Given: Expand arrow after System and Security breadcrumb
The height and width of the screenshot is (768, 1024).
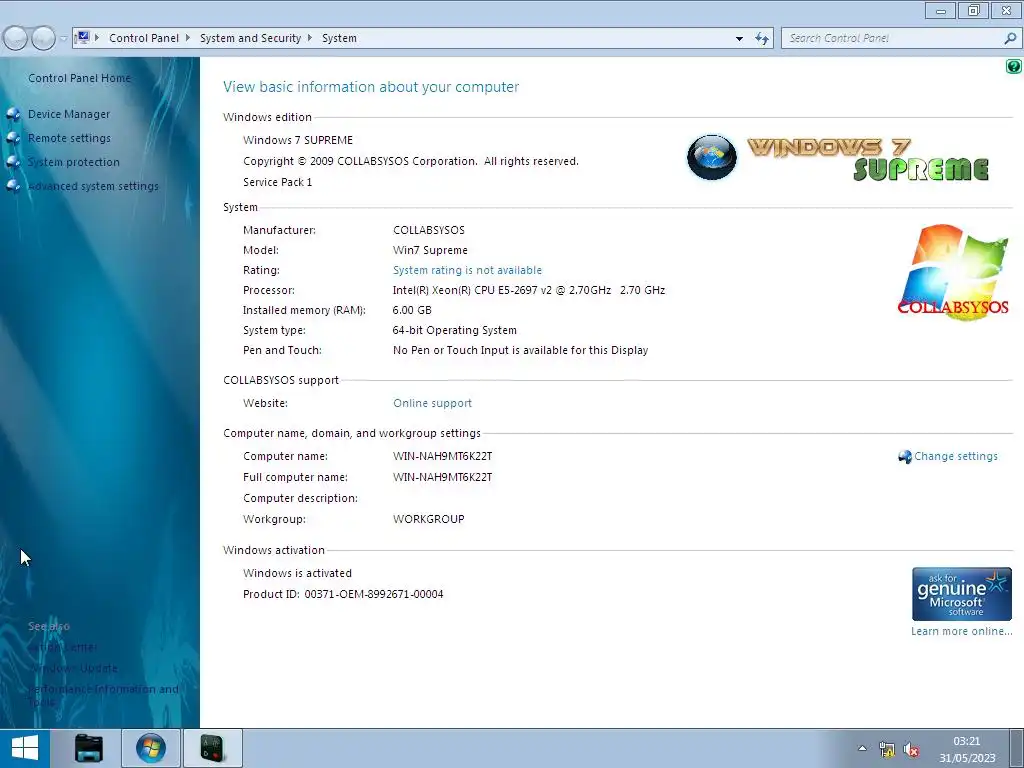Looking at the screenshot, I should pos(310,38).
